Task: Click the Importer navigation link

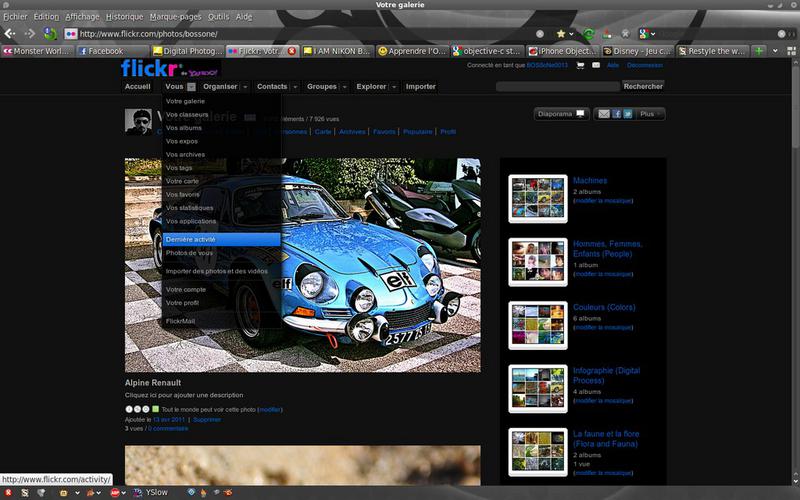Action: tap(420, 87)
